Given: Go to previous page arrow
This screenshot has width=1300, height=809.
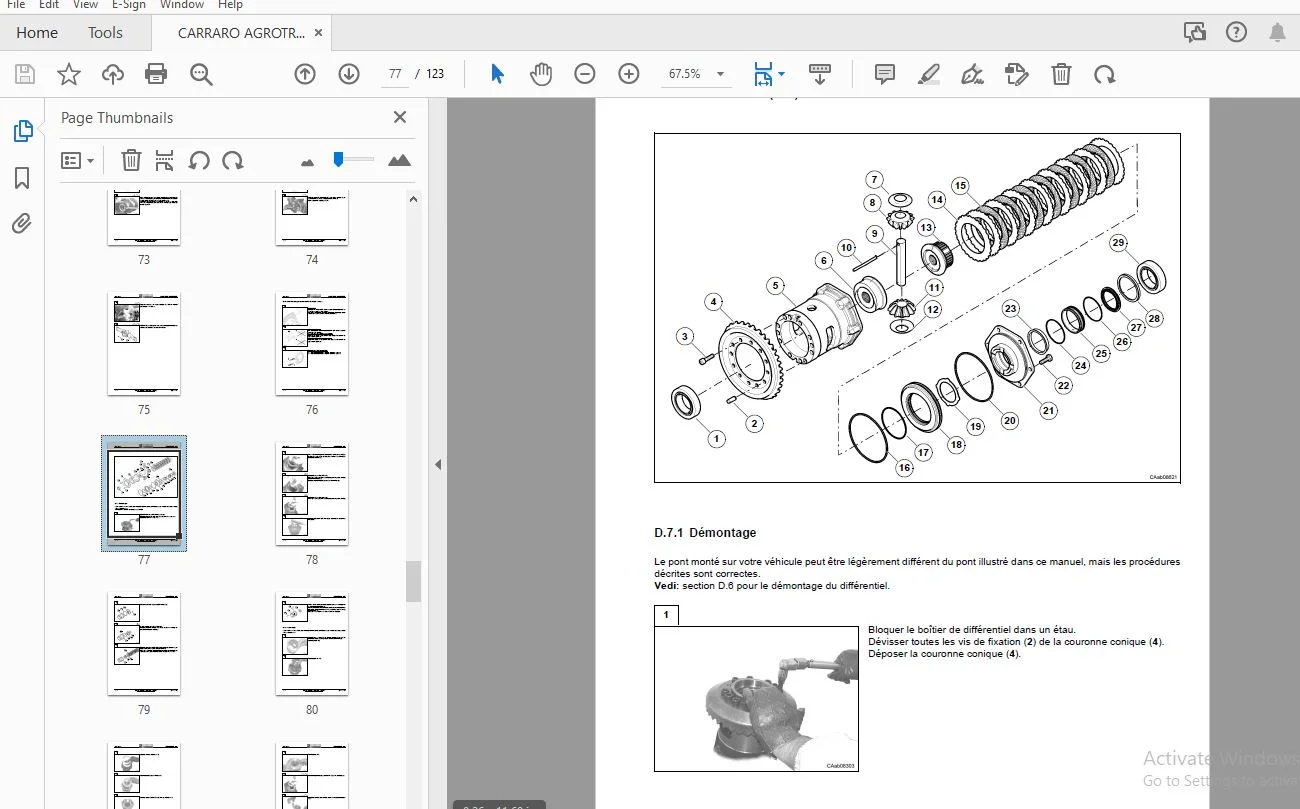Looking at the screenshot, I should click(305, 74).
